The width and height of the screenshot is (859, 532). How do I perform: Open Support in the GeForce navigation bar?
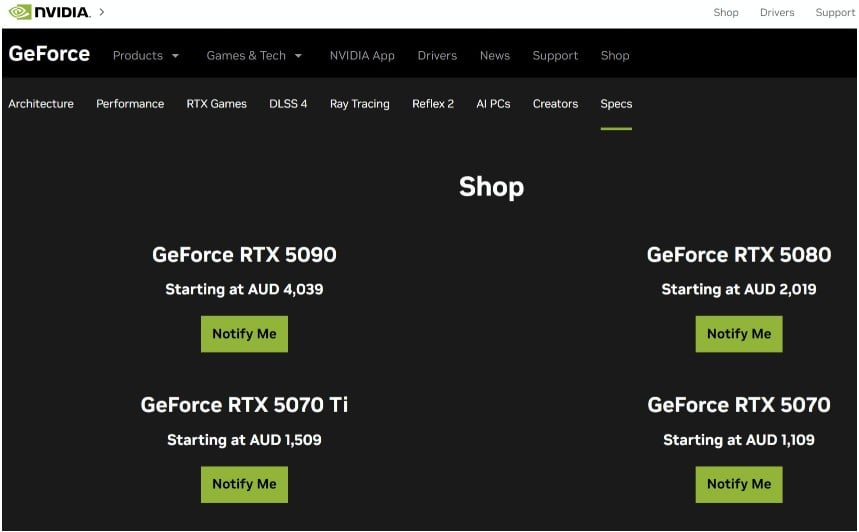(555, 56)
